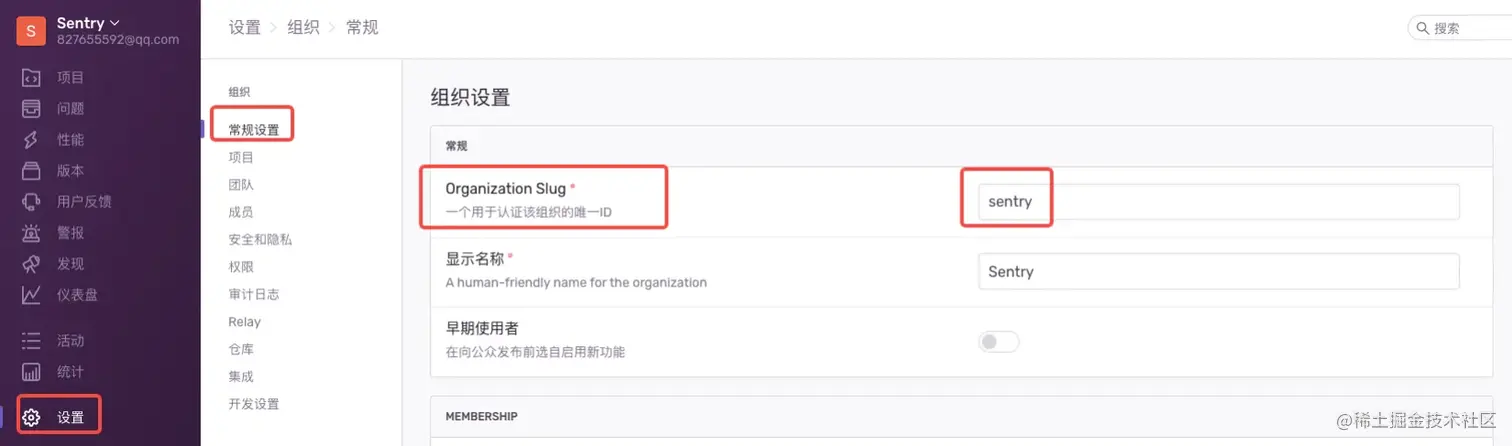Focus the 搜索 search box

[1470, 28]
